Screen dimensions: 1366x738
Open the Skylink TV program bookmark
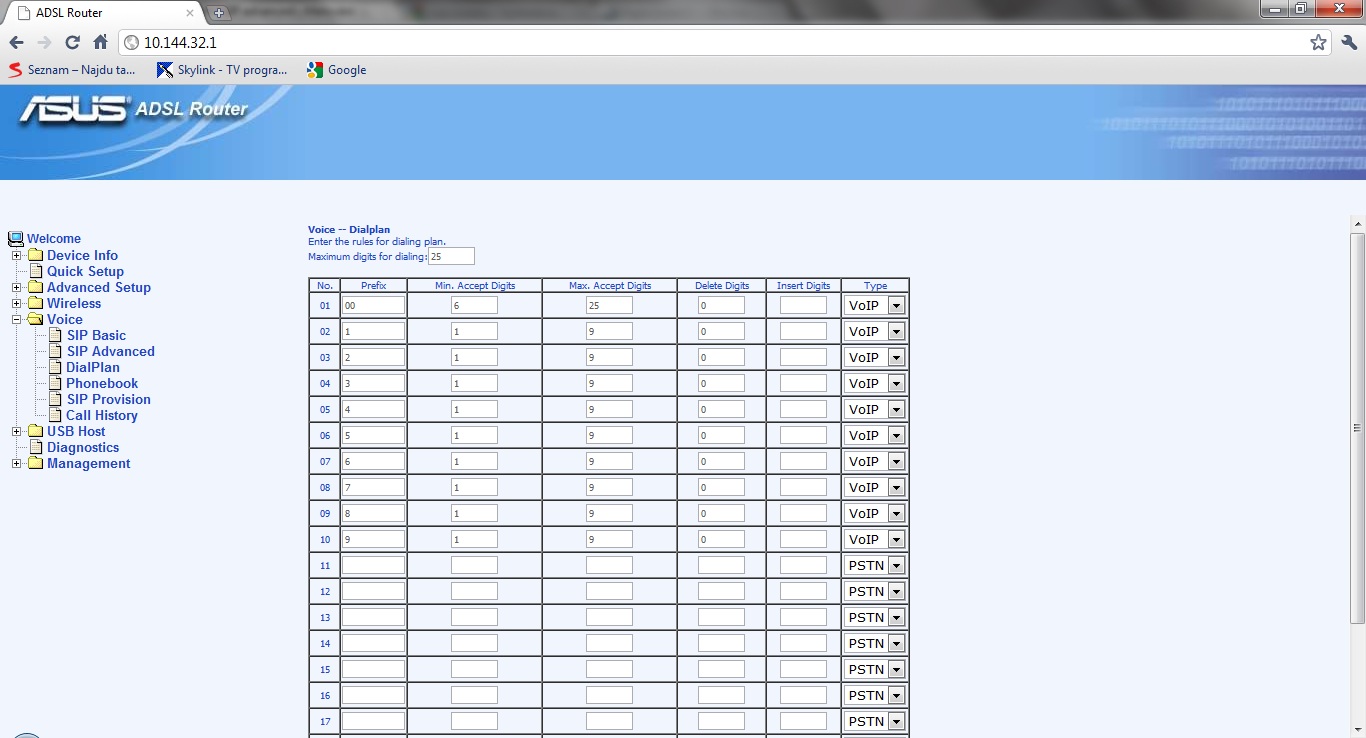pos(222,70)
